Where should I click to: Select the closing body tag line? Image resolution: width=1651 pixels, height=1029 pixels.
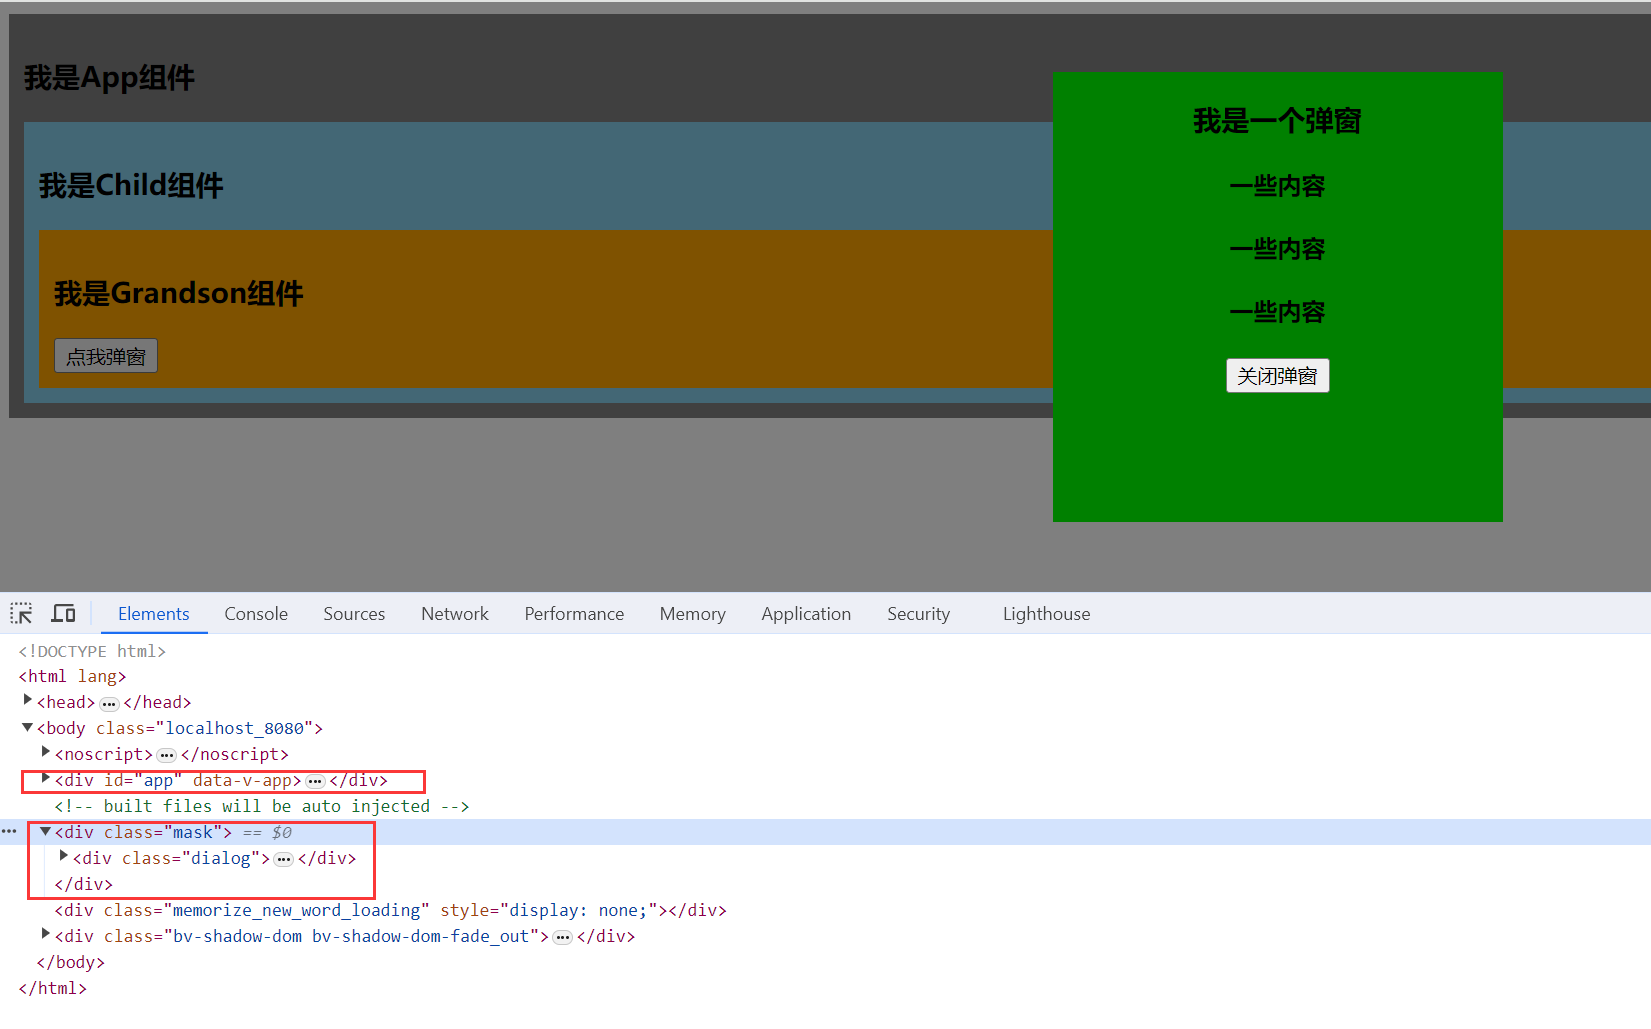click(x=70, y=963)
